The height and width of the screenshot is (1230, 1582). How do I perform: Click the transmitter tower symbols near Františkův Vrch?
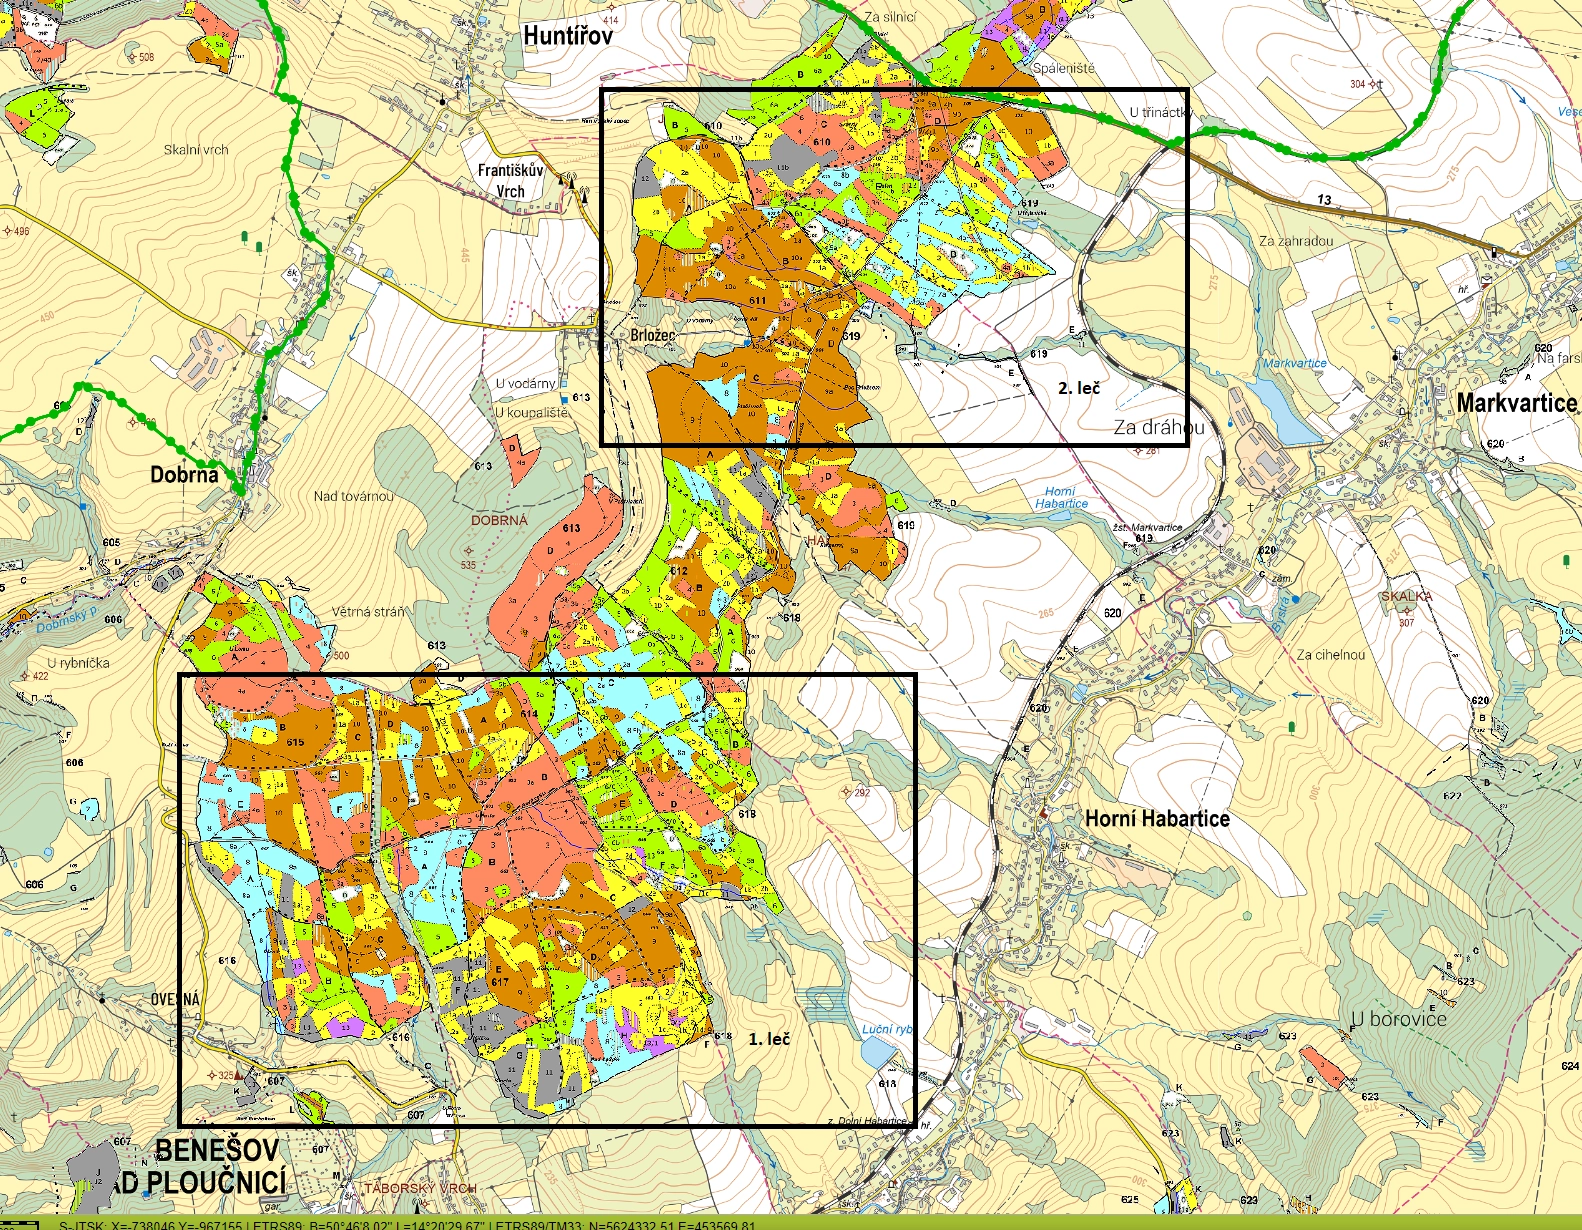coord(577,186)
